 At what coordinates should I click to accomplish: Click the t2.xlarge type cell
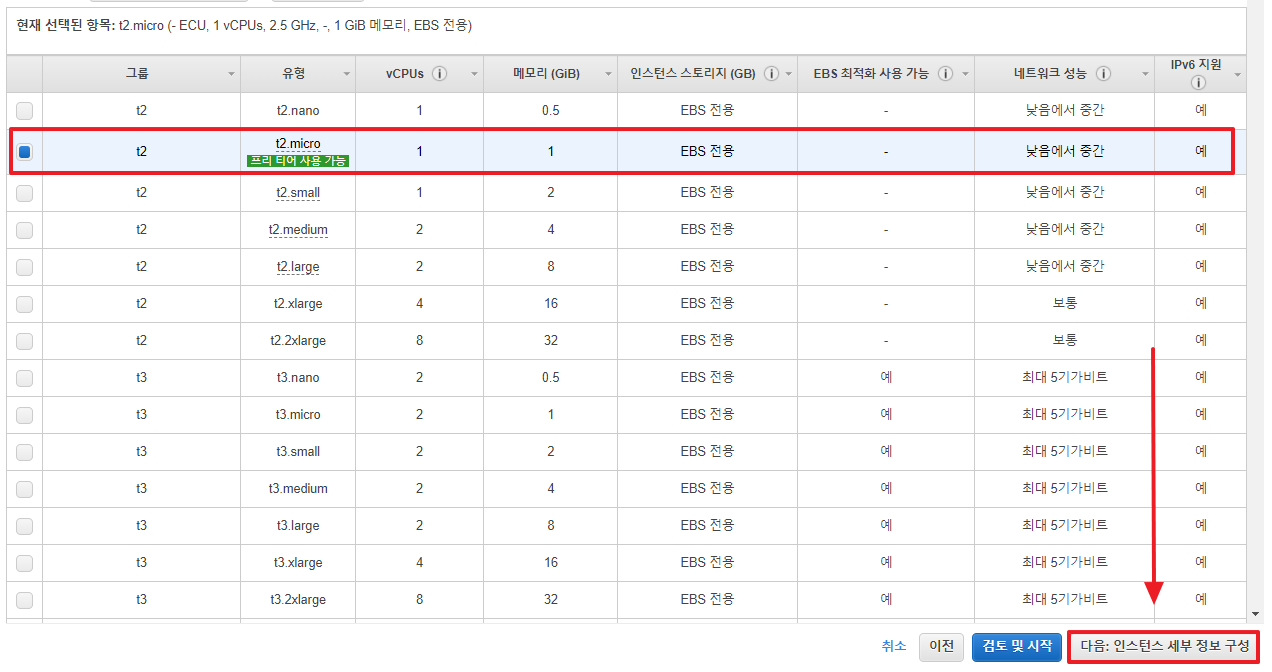coord(298,304)
